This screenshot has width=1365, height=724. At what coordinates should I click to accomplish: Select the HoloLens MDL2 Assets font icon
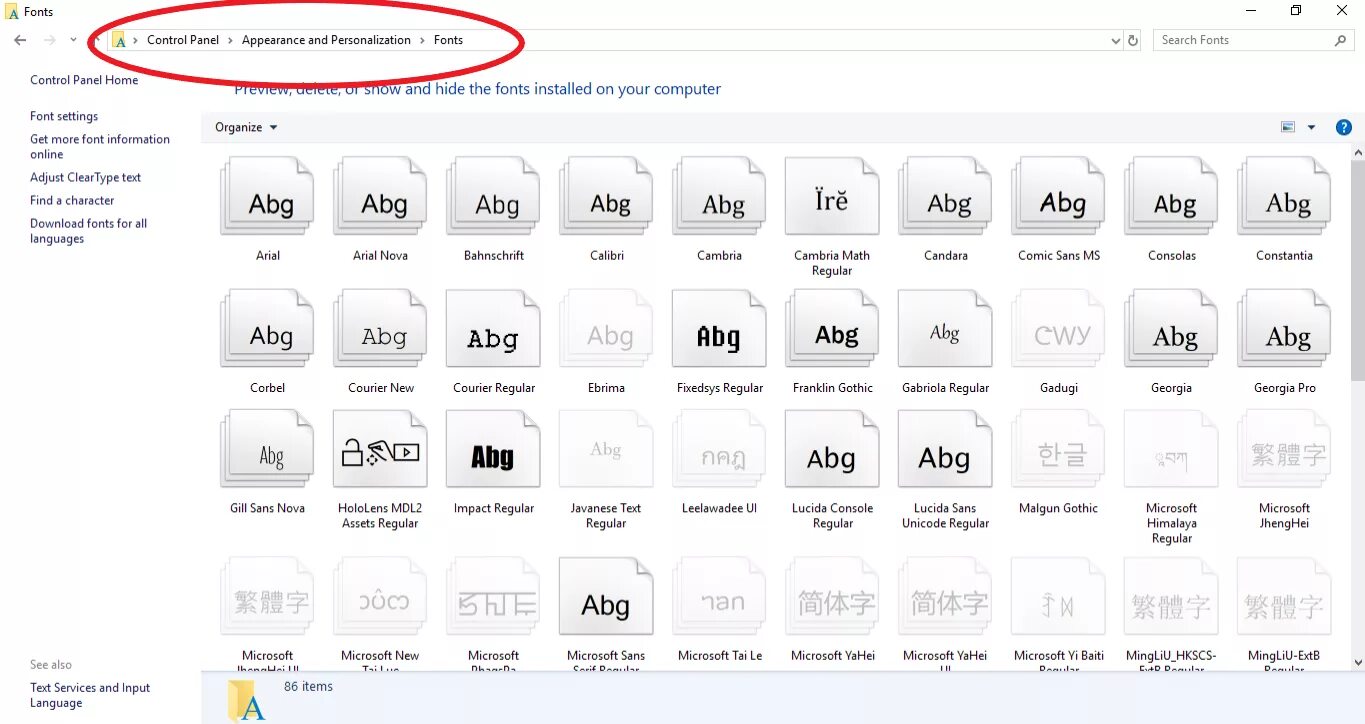[x=380, y=448]
